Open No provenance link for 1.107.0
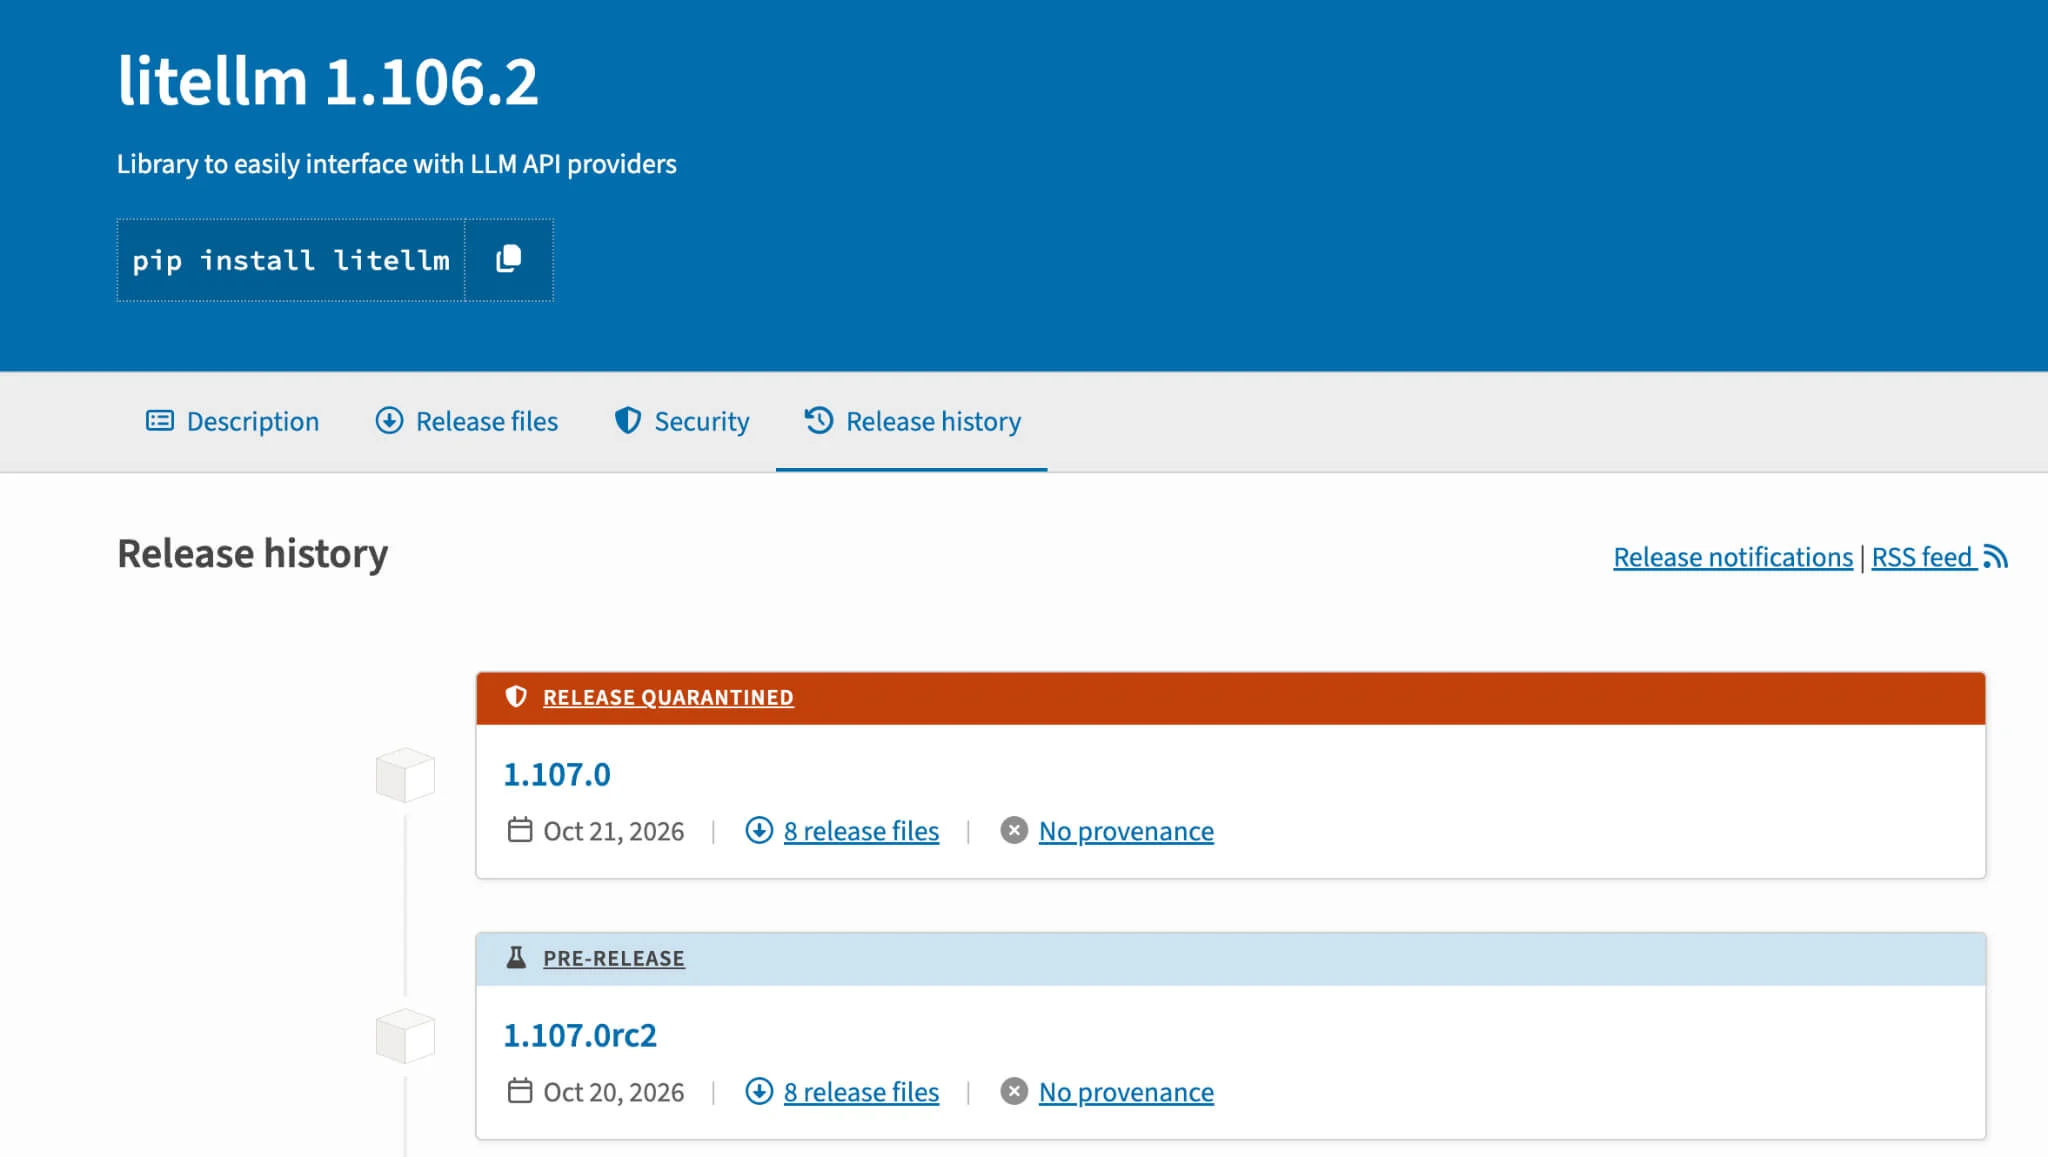The height and width of the screenshot is (1157, 2048). (1126, 831)
